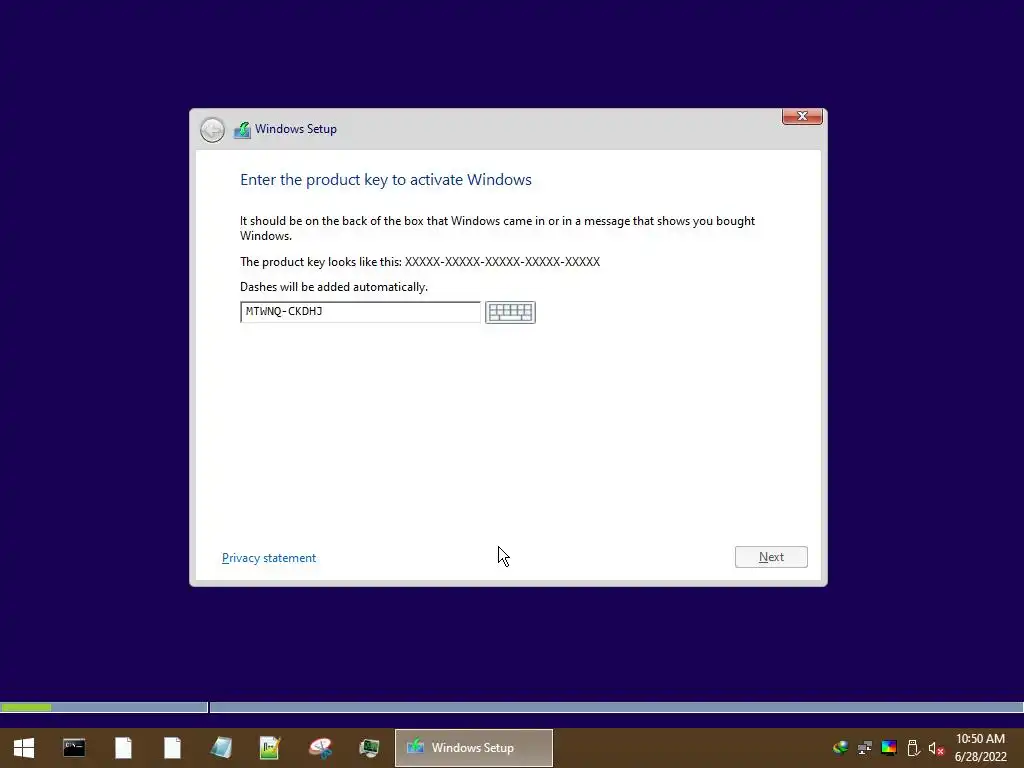1024x768 pixels.
Task: Open the clock showing 10:50 AM
Action: tap(980, 748)
